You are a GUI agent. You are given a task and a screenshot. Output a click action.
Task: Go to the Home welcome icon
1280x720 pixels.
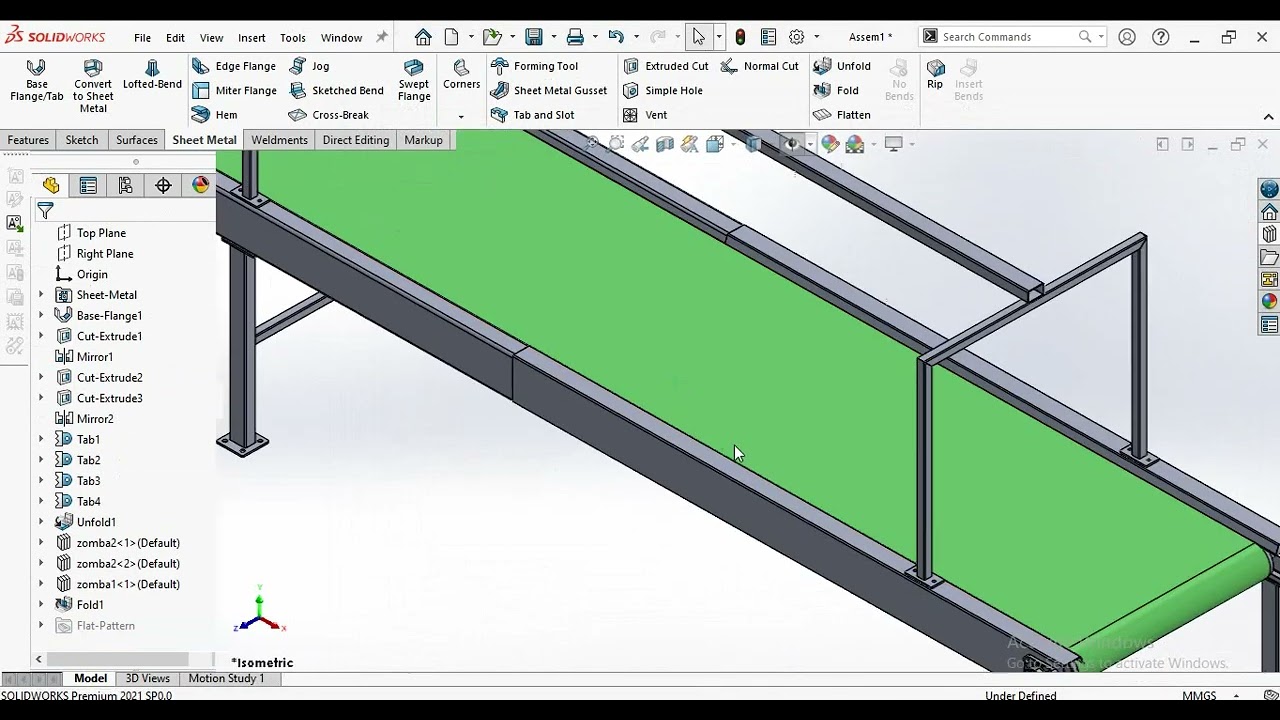[x=423, y=37]
